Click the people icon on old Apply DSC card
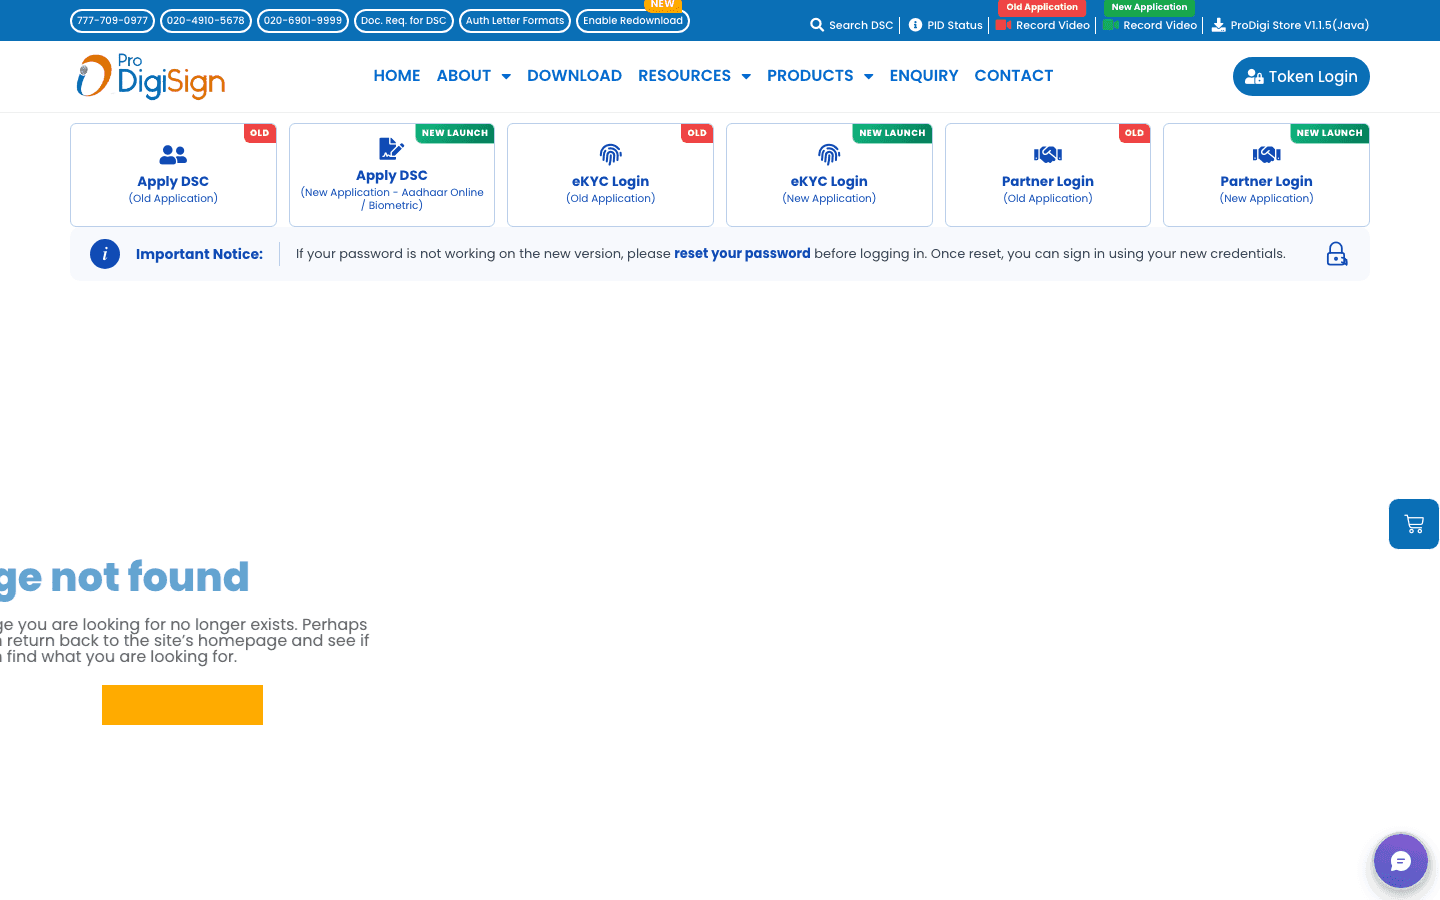Screen dimensions: 1440x900 tap(173, 155)
